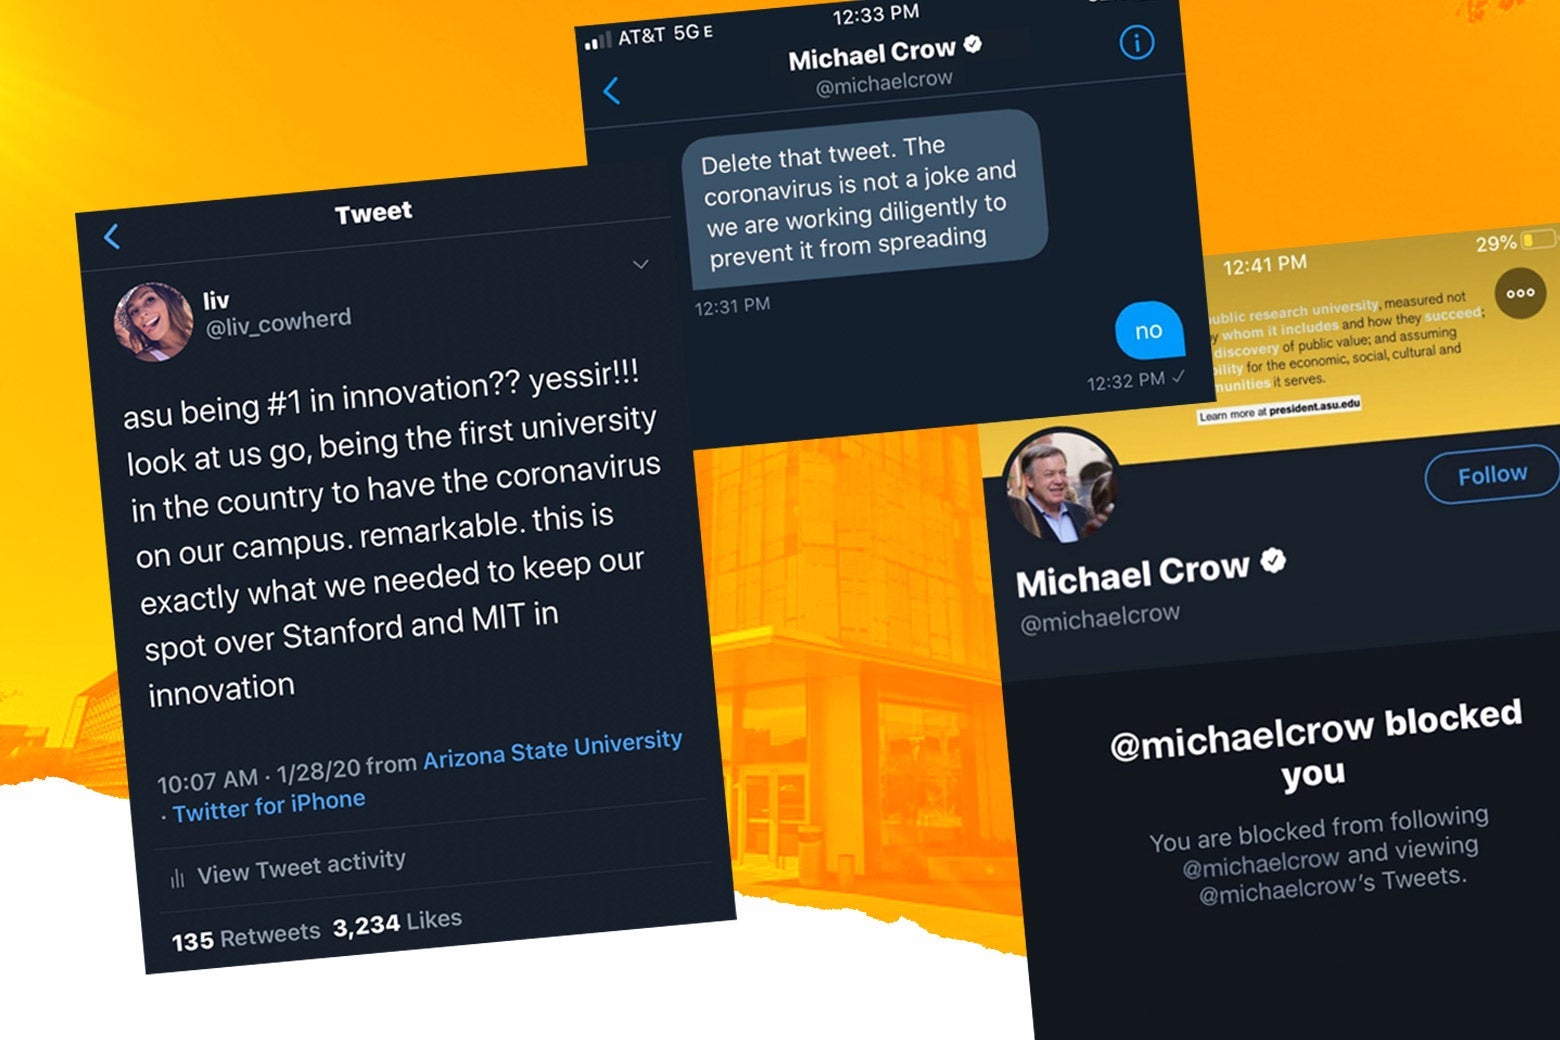
Task: Tap Michael Crow's profile photo
Action: (1061, 487)
